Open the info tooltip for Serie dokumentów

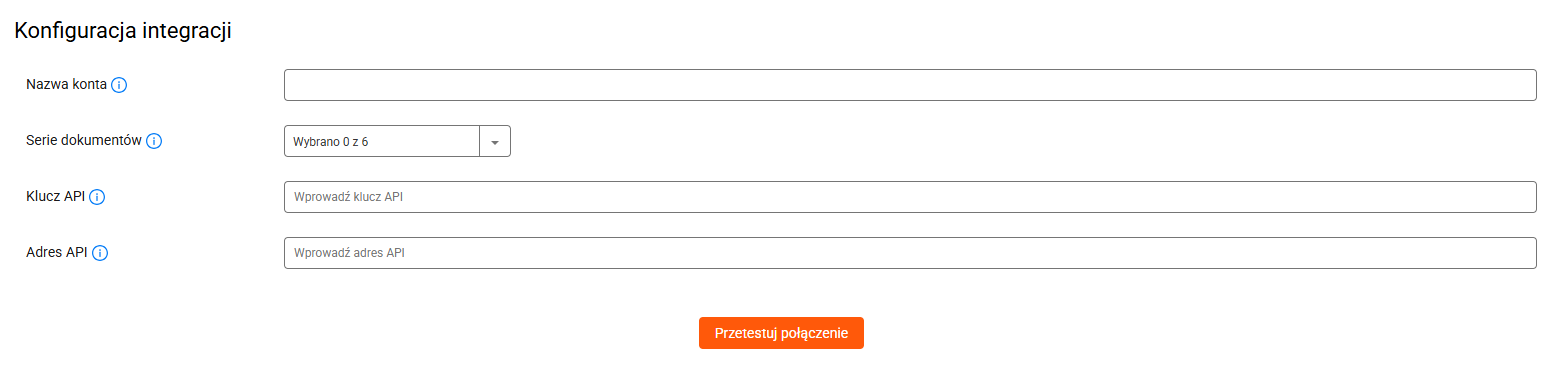[154, 141]
